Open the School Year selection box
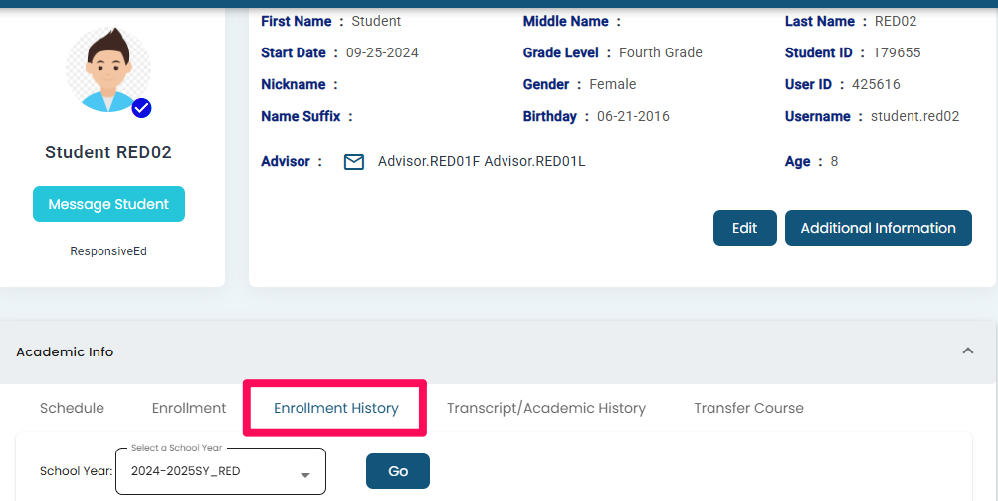Image resolution: width=998 pixels, height=501 pixels. [220, 471]
